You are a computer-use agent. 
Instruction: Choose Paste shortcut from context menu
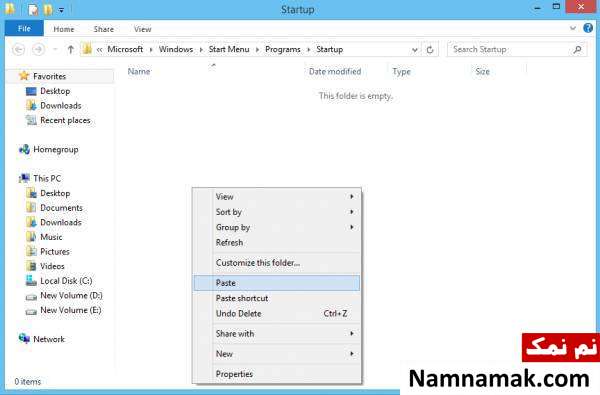[277, 298]
